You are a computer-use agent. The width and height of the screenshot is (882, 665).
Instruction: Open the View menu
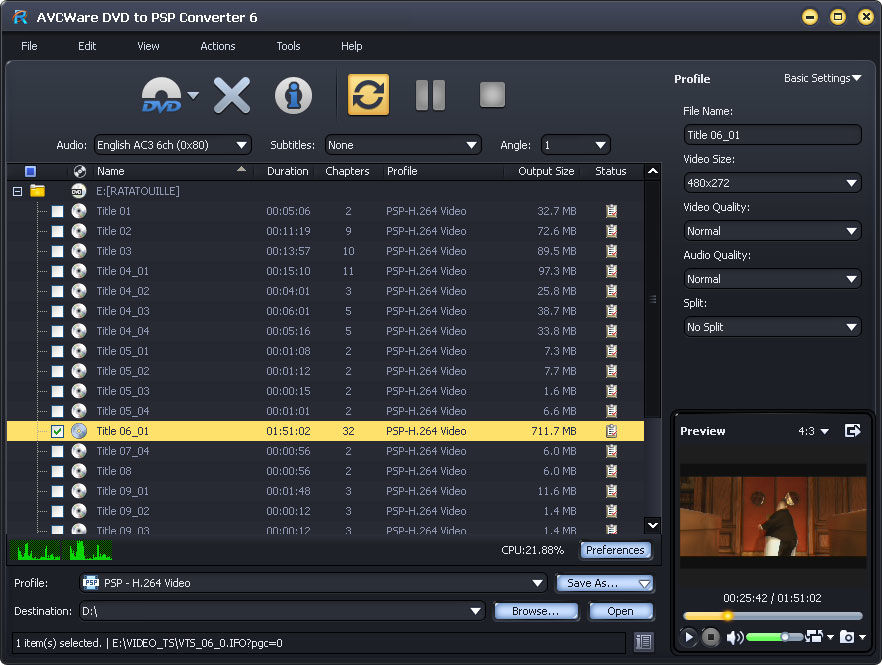point(148,46)
